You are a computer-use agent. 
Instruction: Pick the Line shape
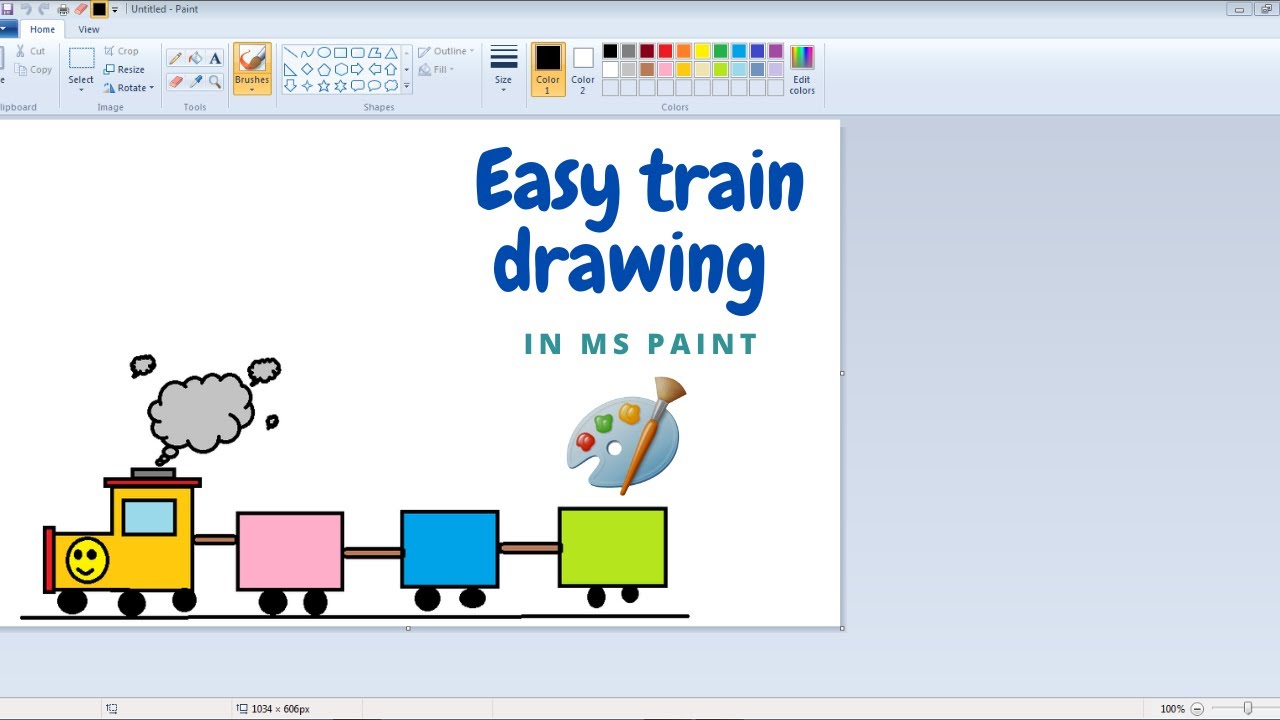point(290,53)
